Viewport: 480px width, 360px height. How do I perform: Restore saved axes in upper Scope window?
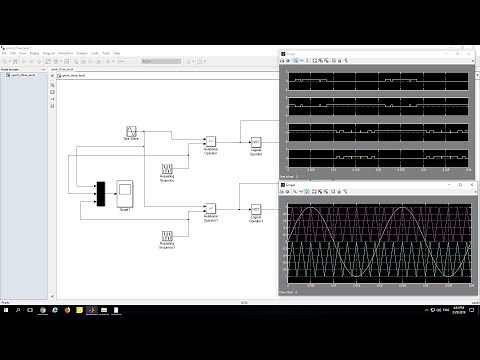(x=326, y=60)
